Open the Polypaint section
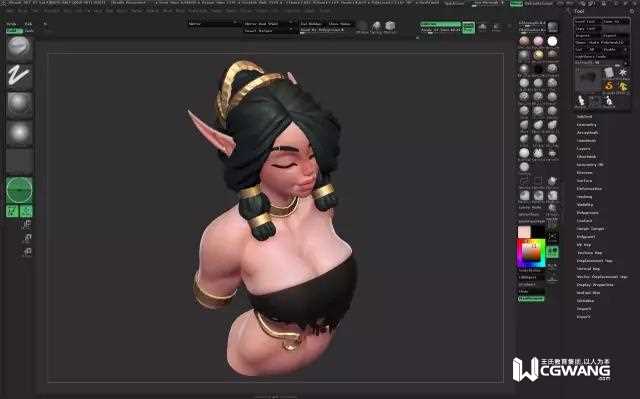Viewport: 640px width, 399px height. (x=586, y=237)
